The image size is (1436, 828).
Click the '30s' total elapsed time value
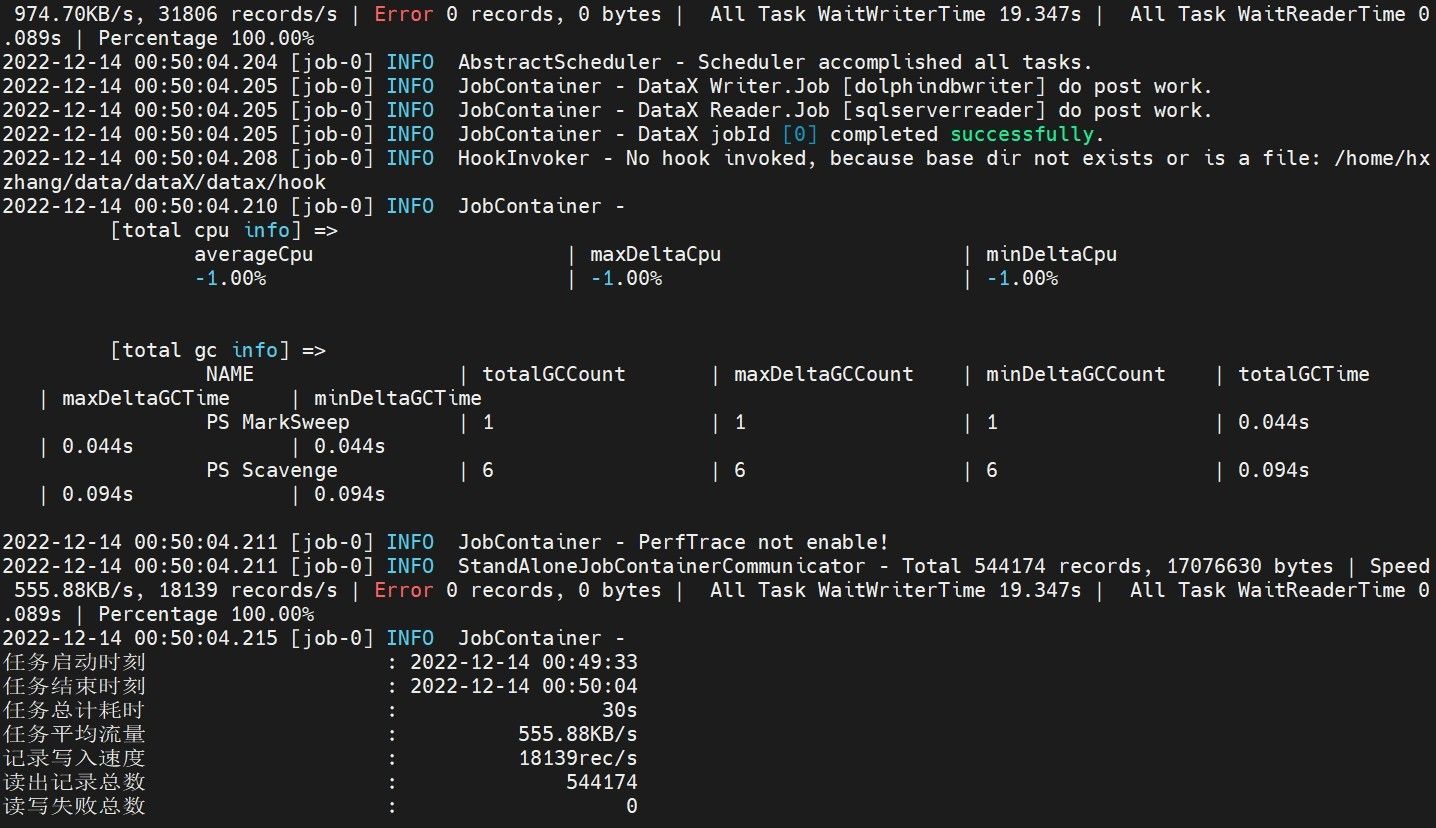click(x=619, y=710)
